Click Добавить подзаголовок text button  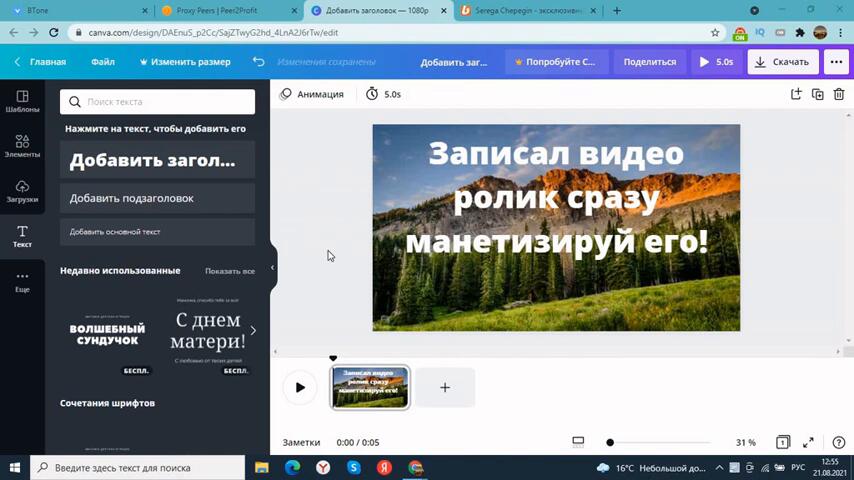pos(157,198)
